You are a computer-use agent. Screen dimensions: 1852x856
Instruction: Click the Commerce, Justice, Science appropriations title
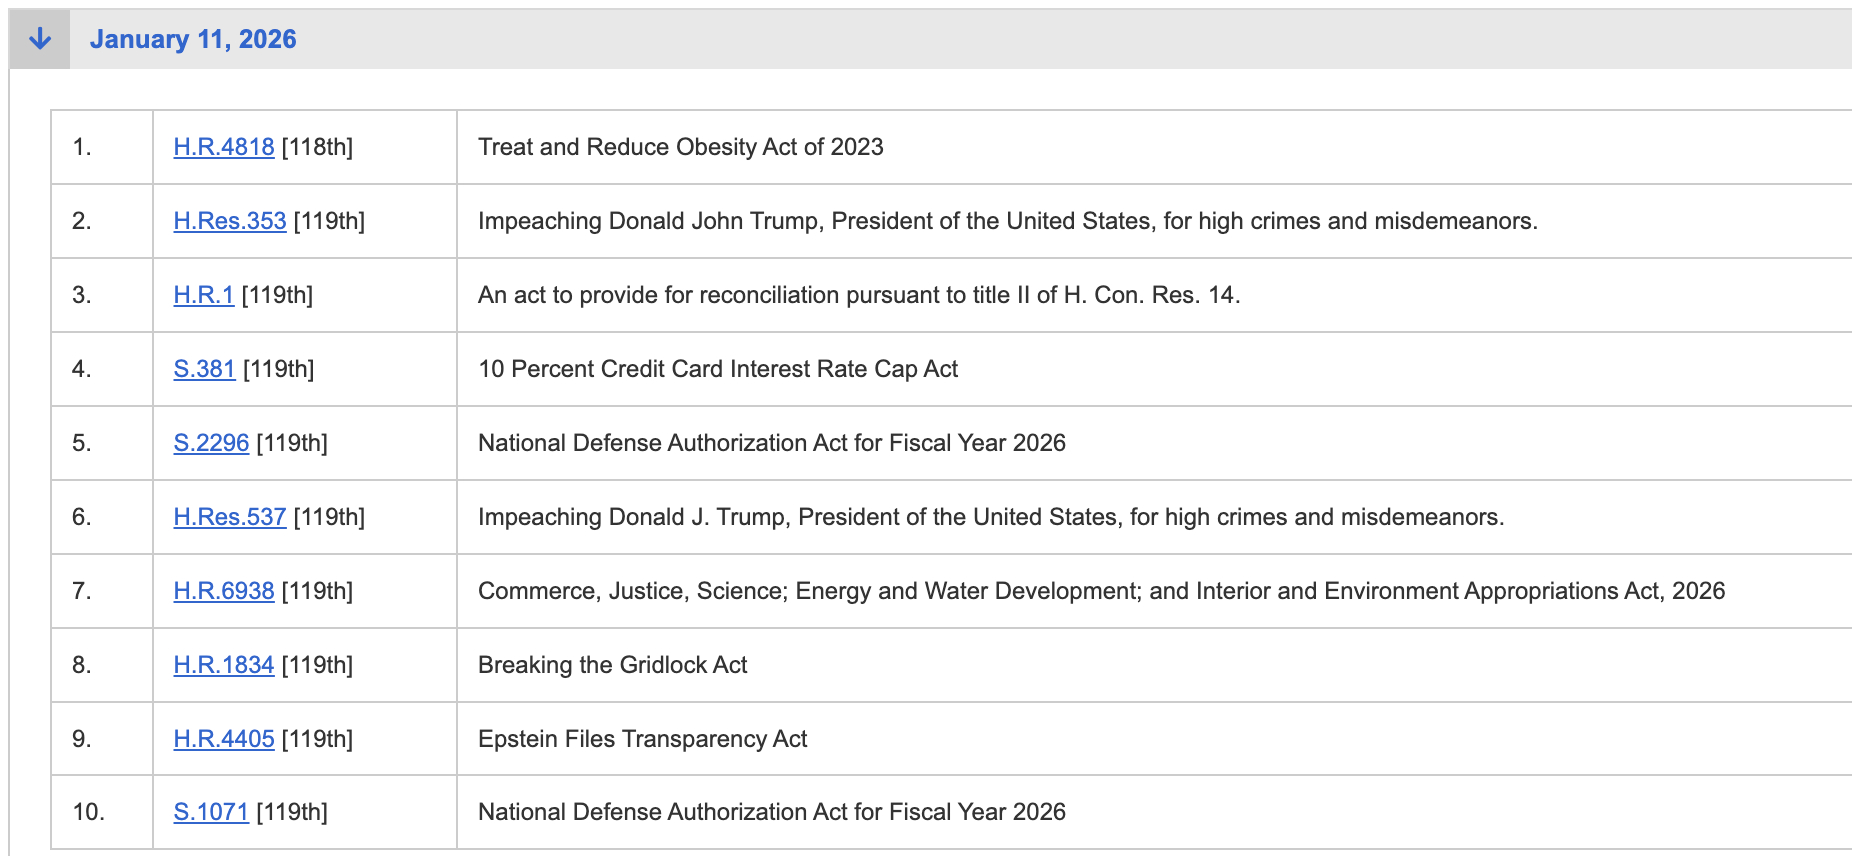[x=1101, y=591]
